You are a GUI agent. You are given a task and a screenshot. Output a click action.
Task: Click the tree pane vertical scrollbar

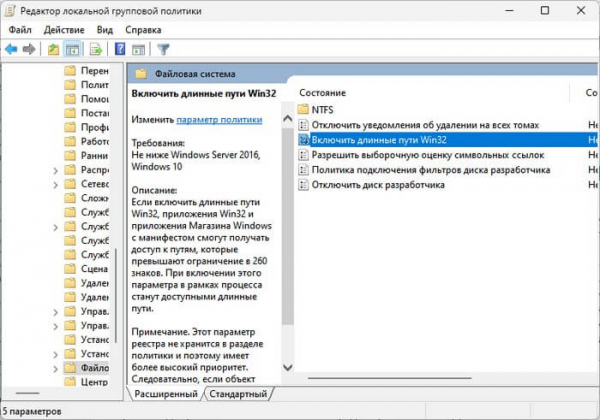(115, 295)
